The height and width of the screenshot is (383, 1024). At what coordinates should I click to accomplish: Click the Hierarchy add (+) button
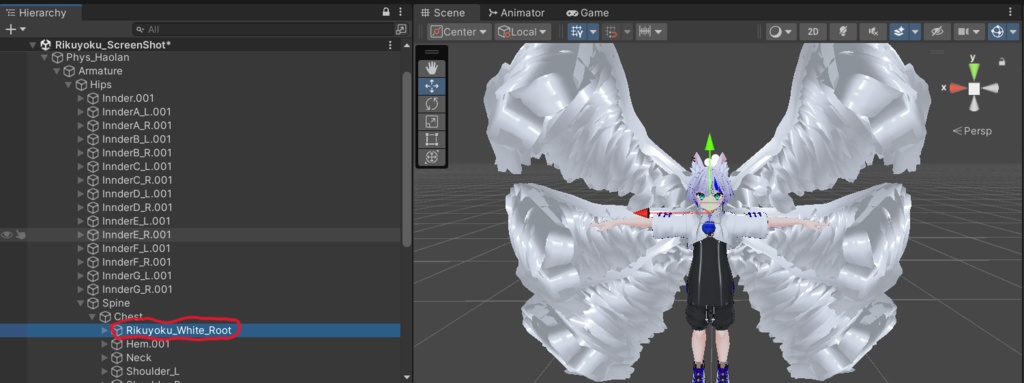15,29
